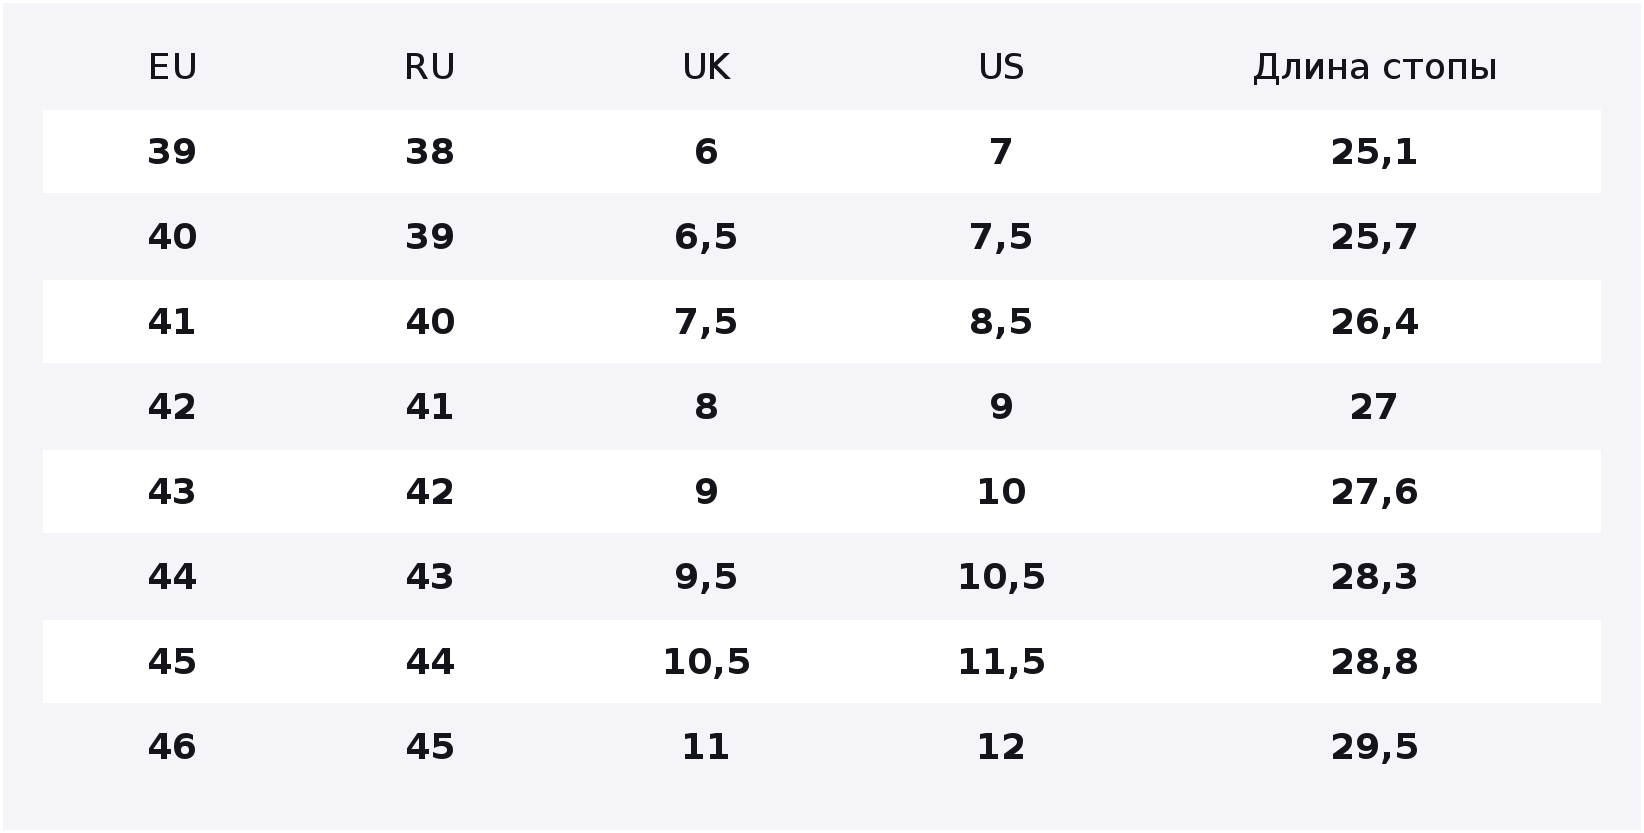Screen dimensions: 1644x833
Task: Select foot length 26,4 cell
Action: 1375,322
